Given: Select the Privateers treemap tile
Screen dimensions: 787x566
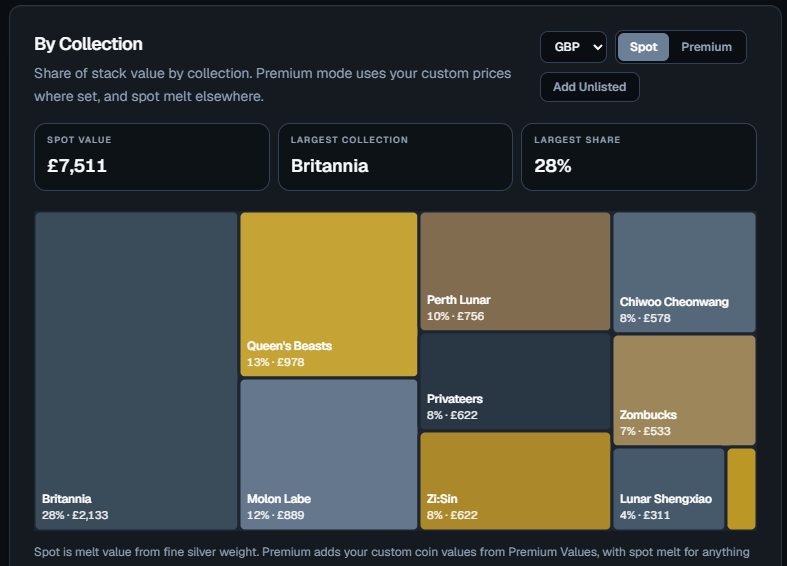Looking at the screenshot, I should point(515,381).
